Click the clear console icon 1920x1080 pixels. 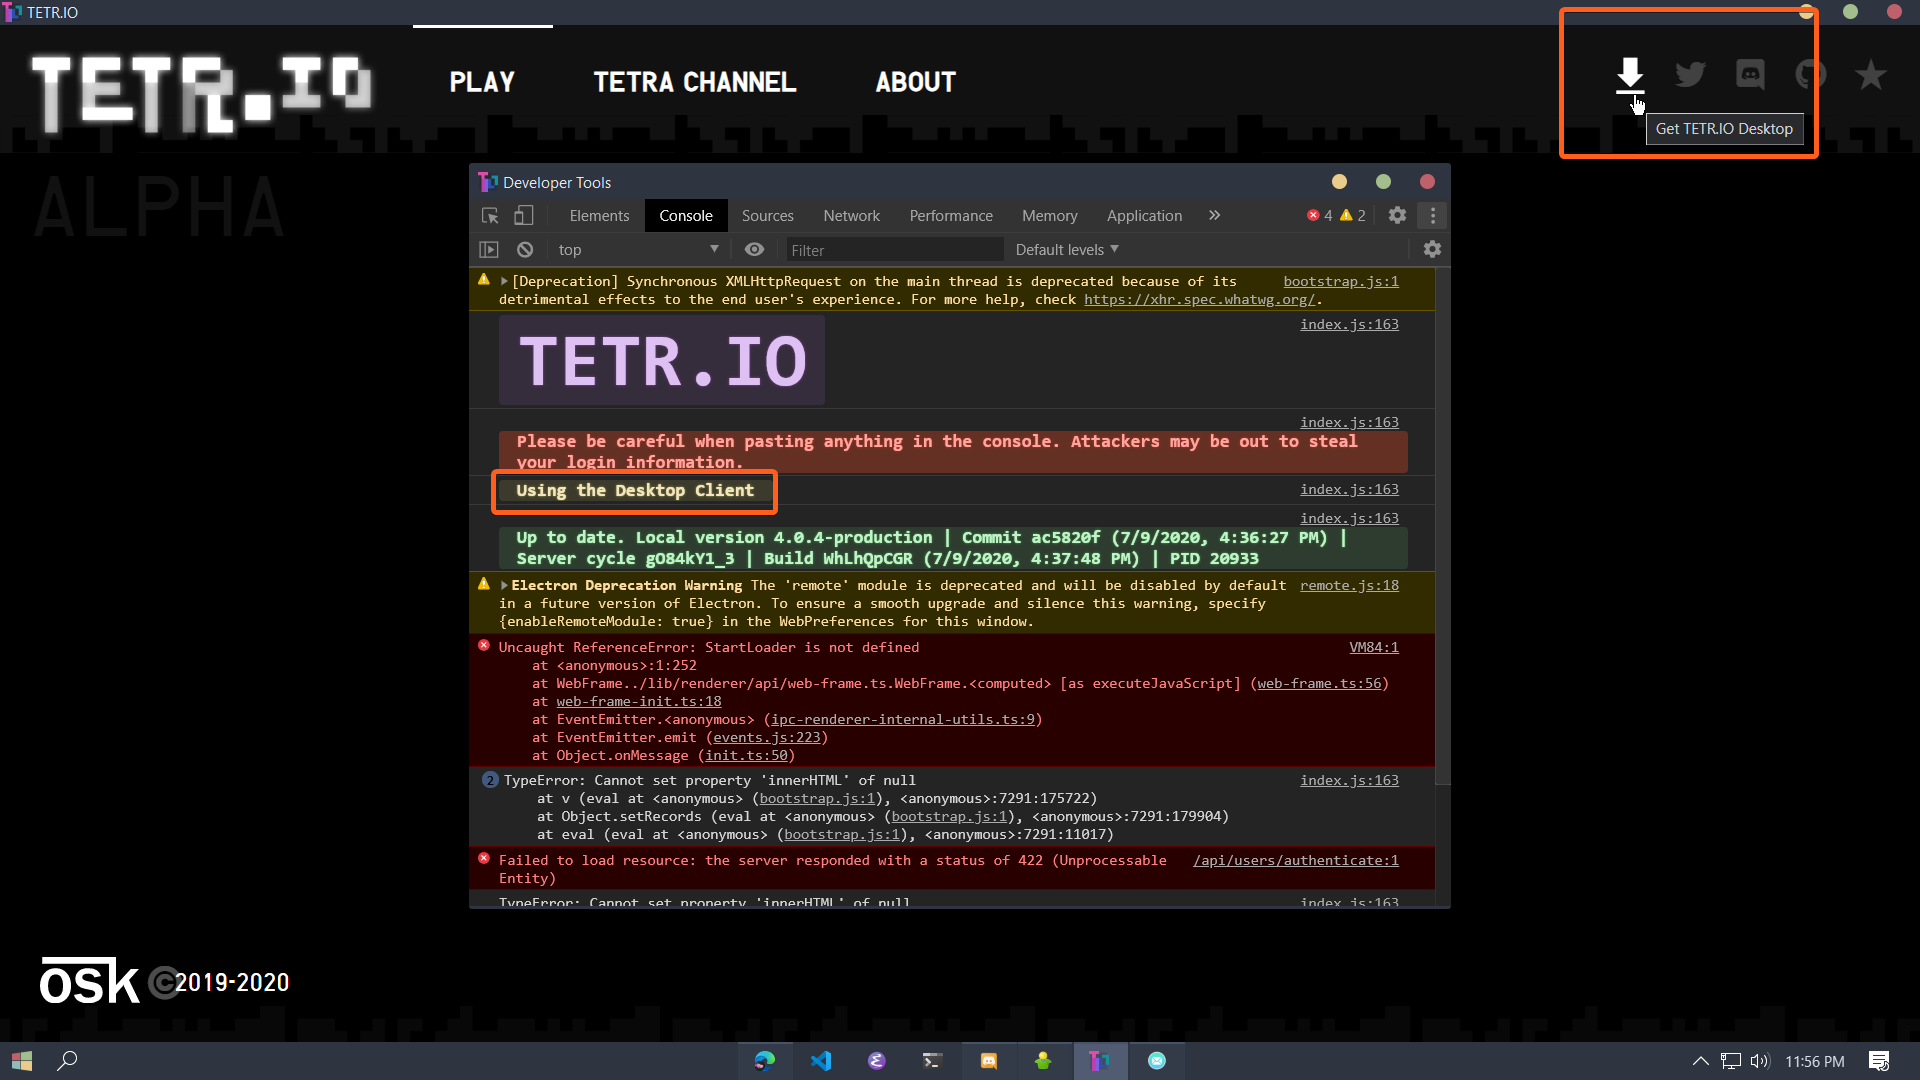pos(524,249)
